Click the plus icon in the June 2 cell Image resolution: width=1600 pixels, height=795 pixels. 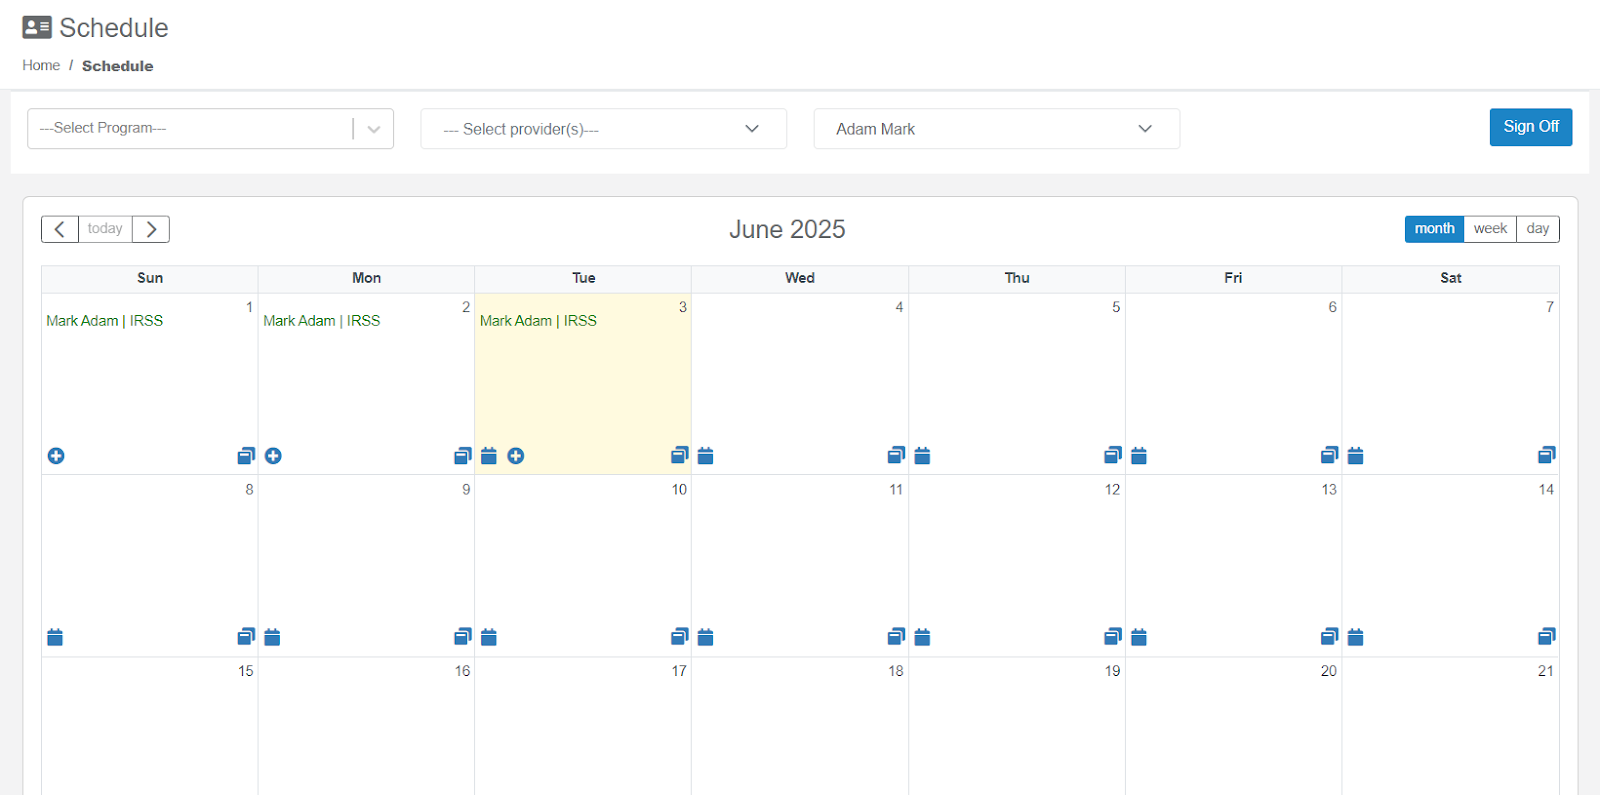(273, 456)
